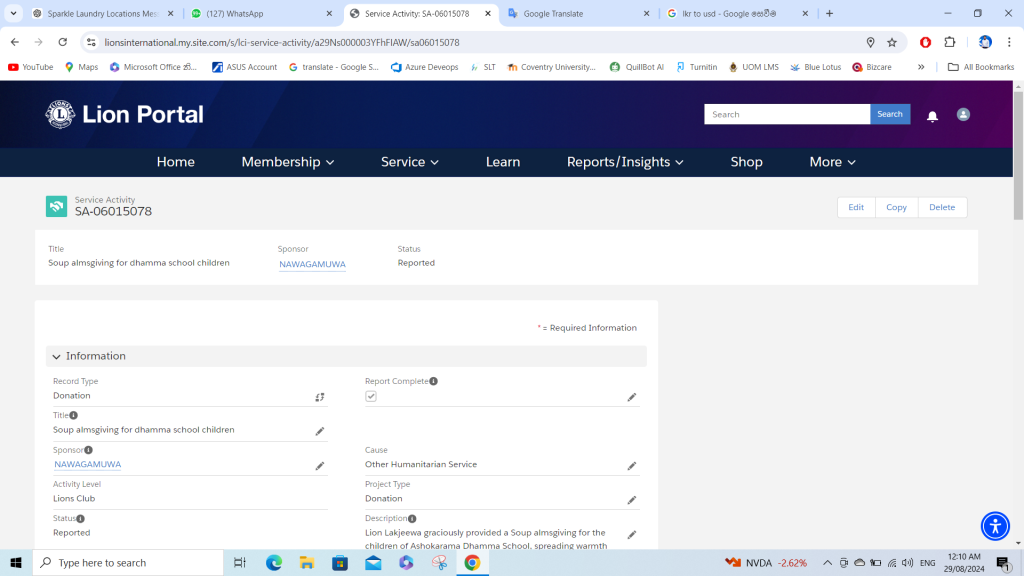
Task: Reload the page
Action: [63, 42]
